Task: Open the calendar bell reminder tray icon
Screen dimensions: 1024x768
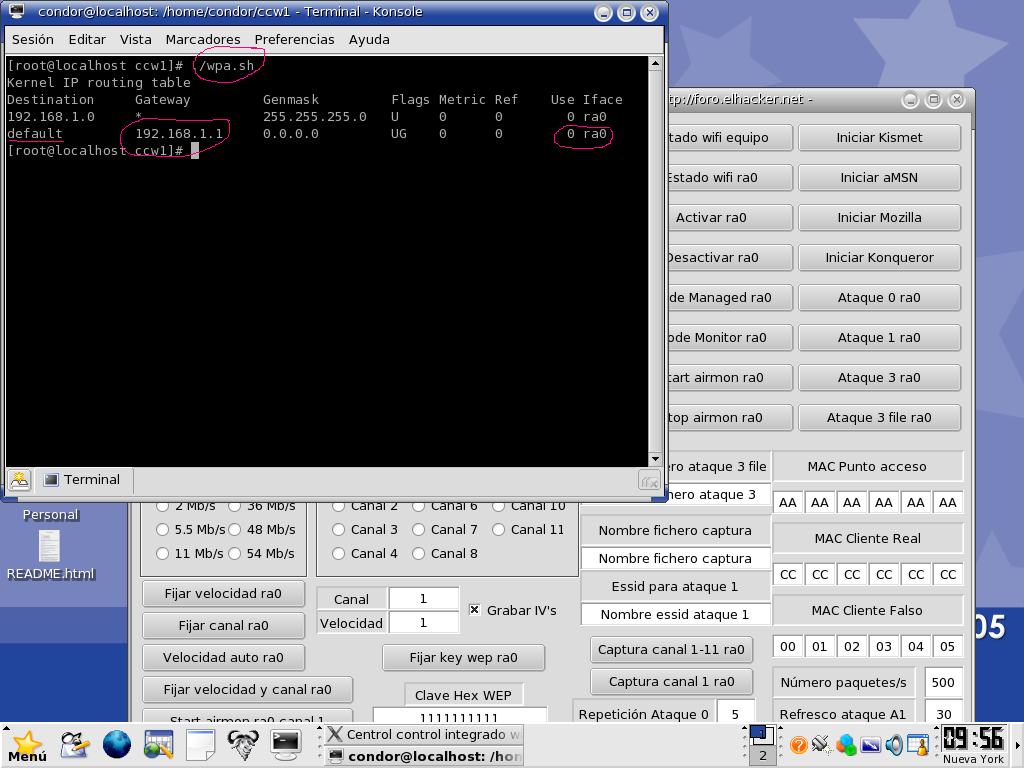Action: (x=918, y=744)
